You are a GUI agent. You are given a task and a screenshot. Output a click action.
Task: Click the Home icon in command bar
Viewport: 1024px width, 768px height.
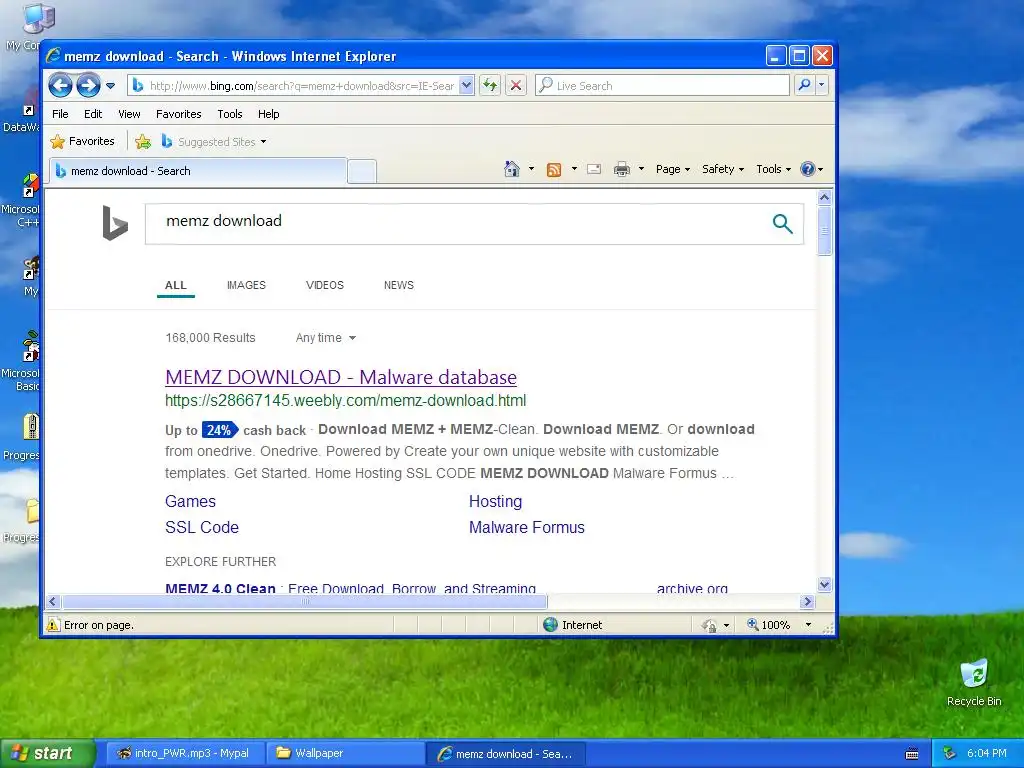pyautogui.click(x=512, y=169)
